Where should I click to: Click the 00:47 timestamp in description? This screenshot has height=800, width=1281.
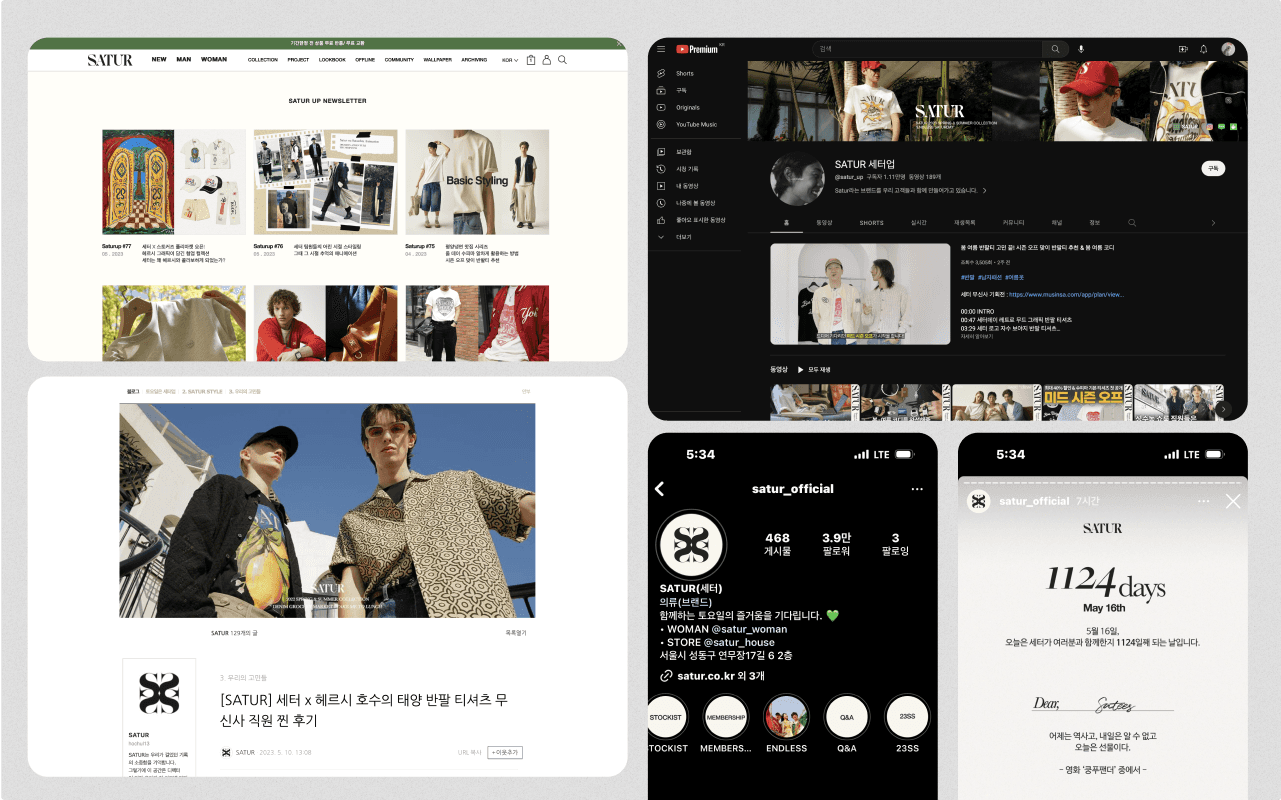(x=967, y=319)
